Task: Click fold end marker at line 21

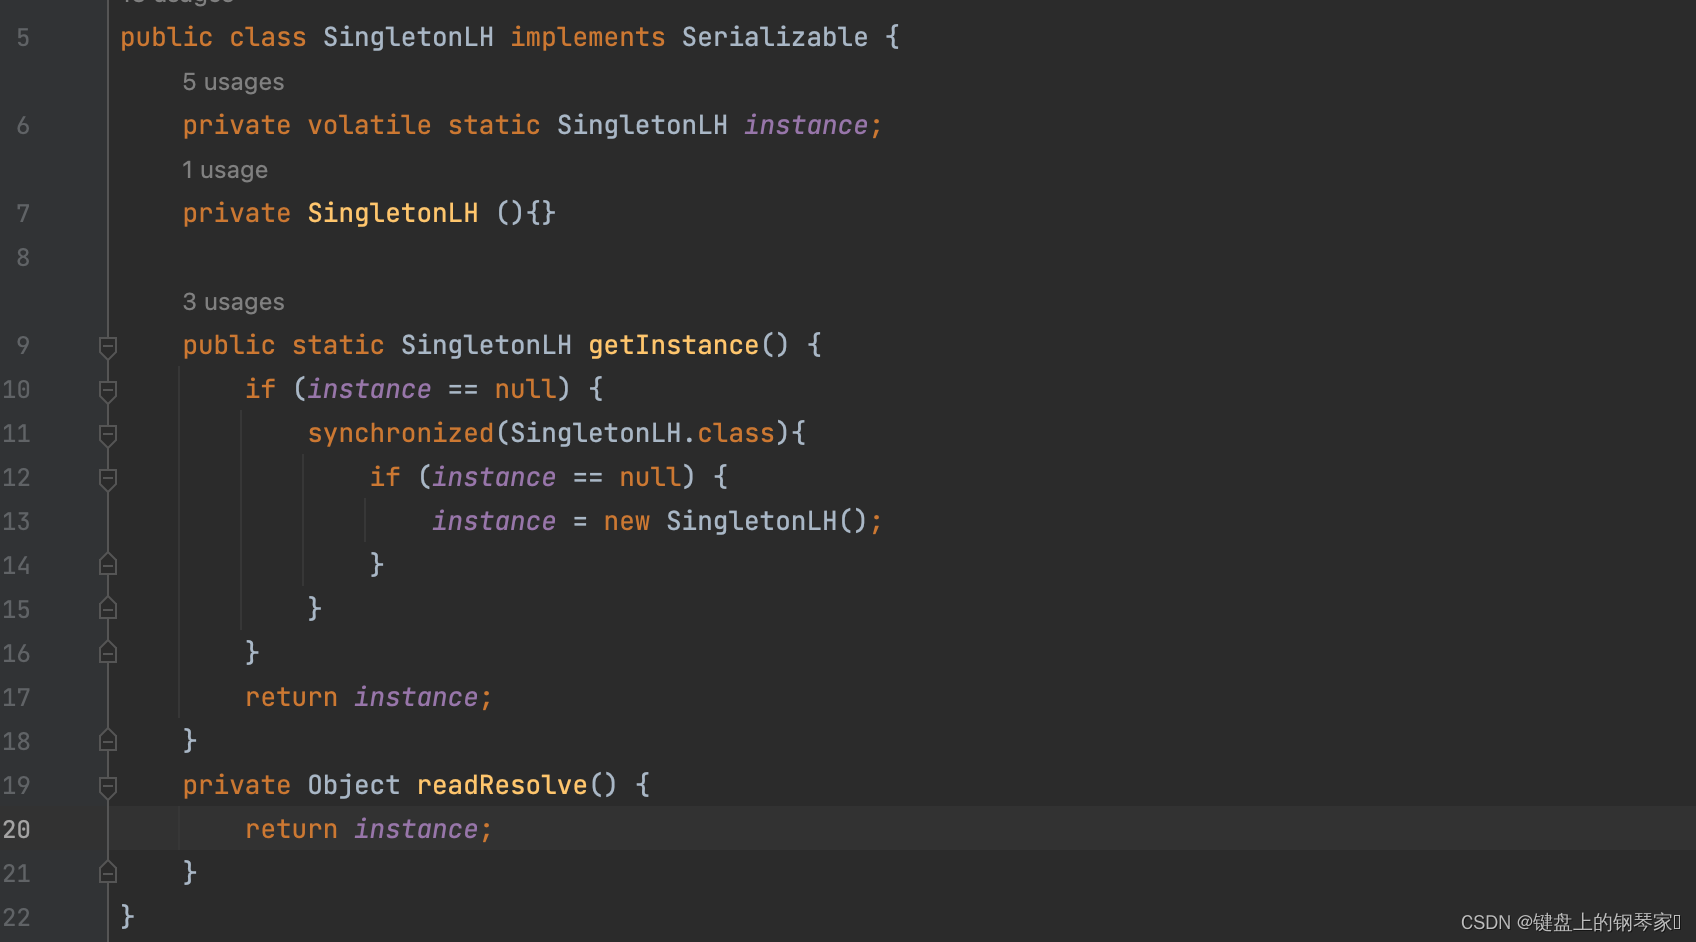Action: pos(108,873)
